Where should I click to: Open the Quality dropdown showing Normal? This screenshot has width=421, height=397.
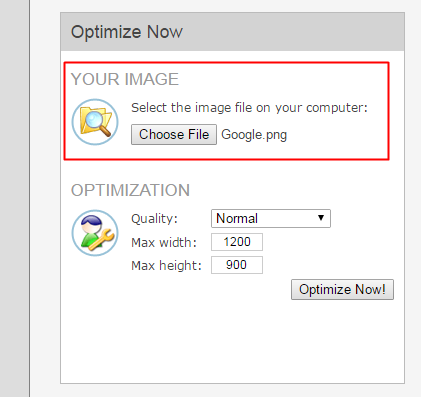point(271,219)
